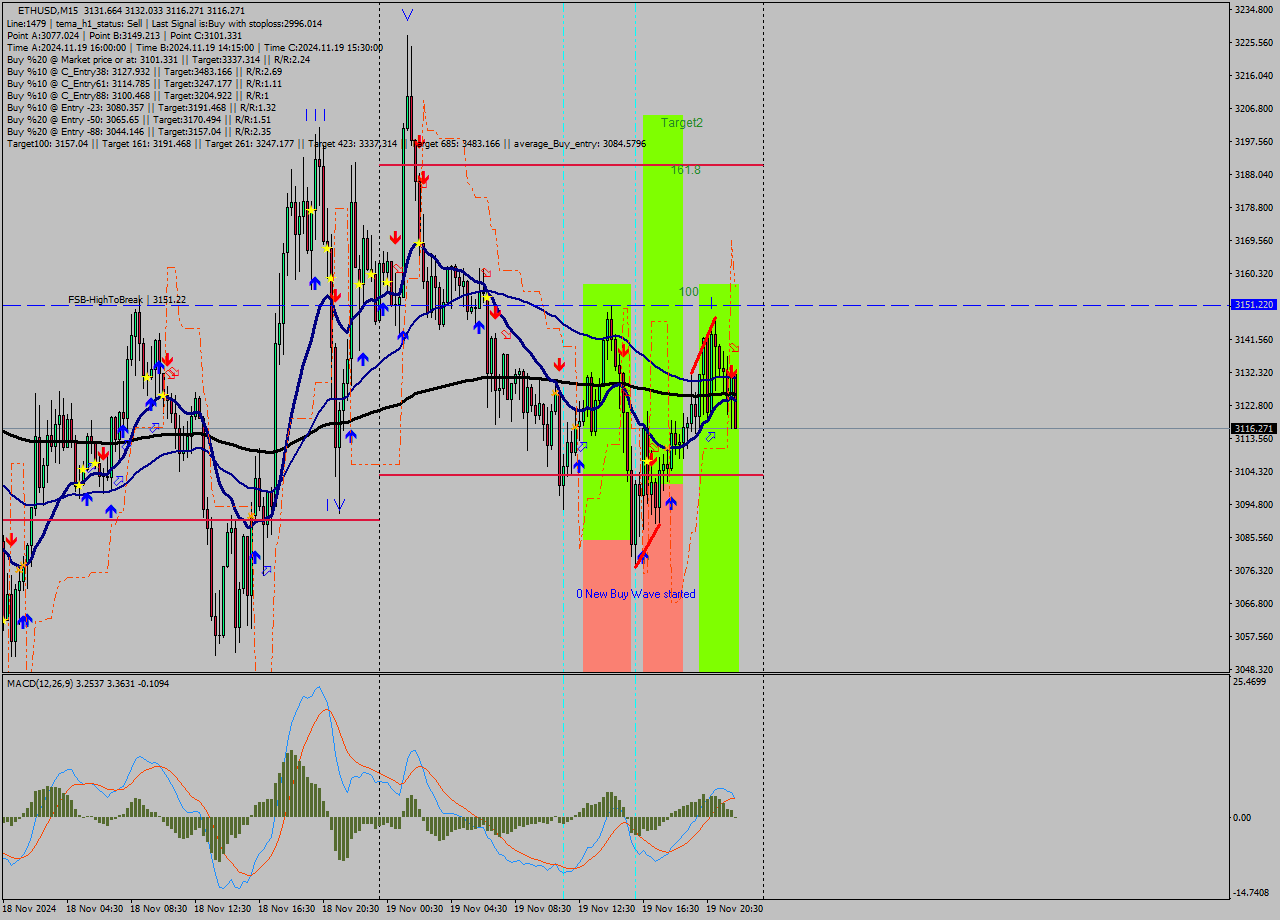Click the 'Buy %20 @ Market price' line
The width and height of the screenshot is (1280, 920).
pos(158,59)
